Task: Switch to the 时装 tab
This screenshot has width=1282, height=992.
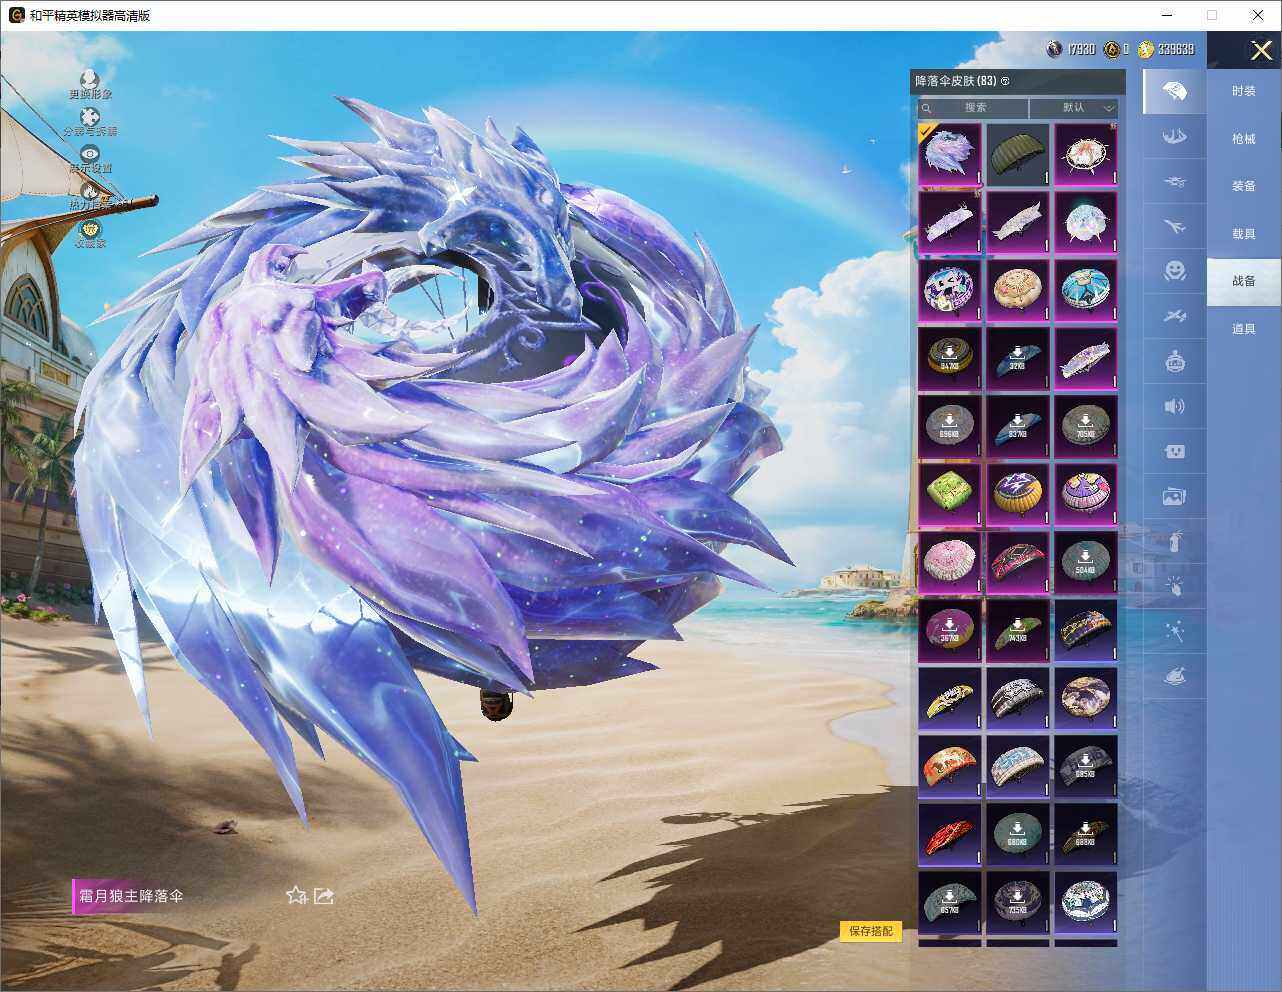Action: click(1244, 91)
